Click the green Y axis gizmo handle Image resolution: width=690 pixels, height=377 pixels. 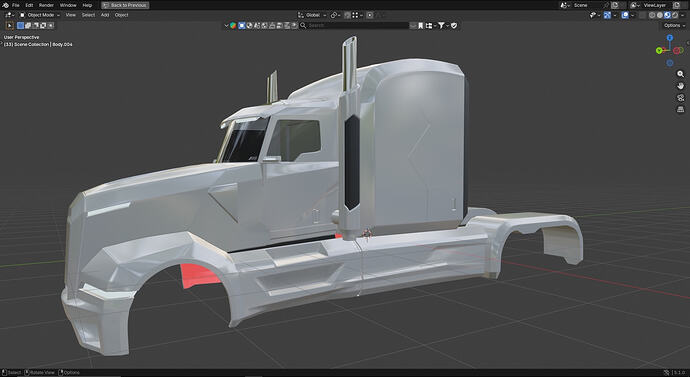659,51
